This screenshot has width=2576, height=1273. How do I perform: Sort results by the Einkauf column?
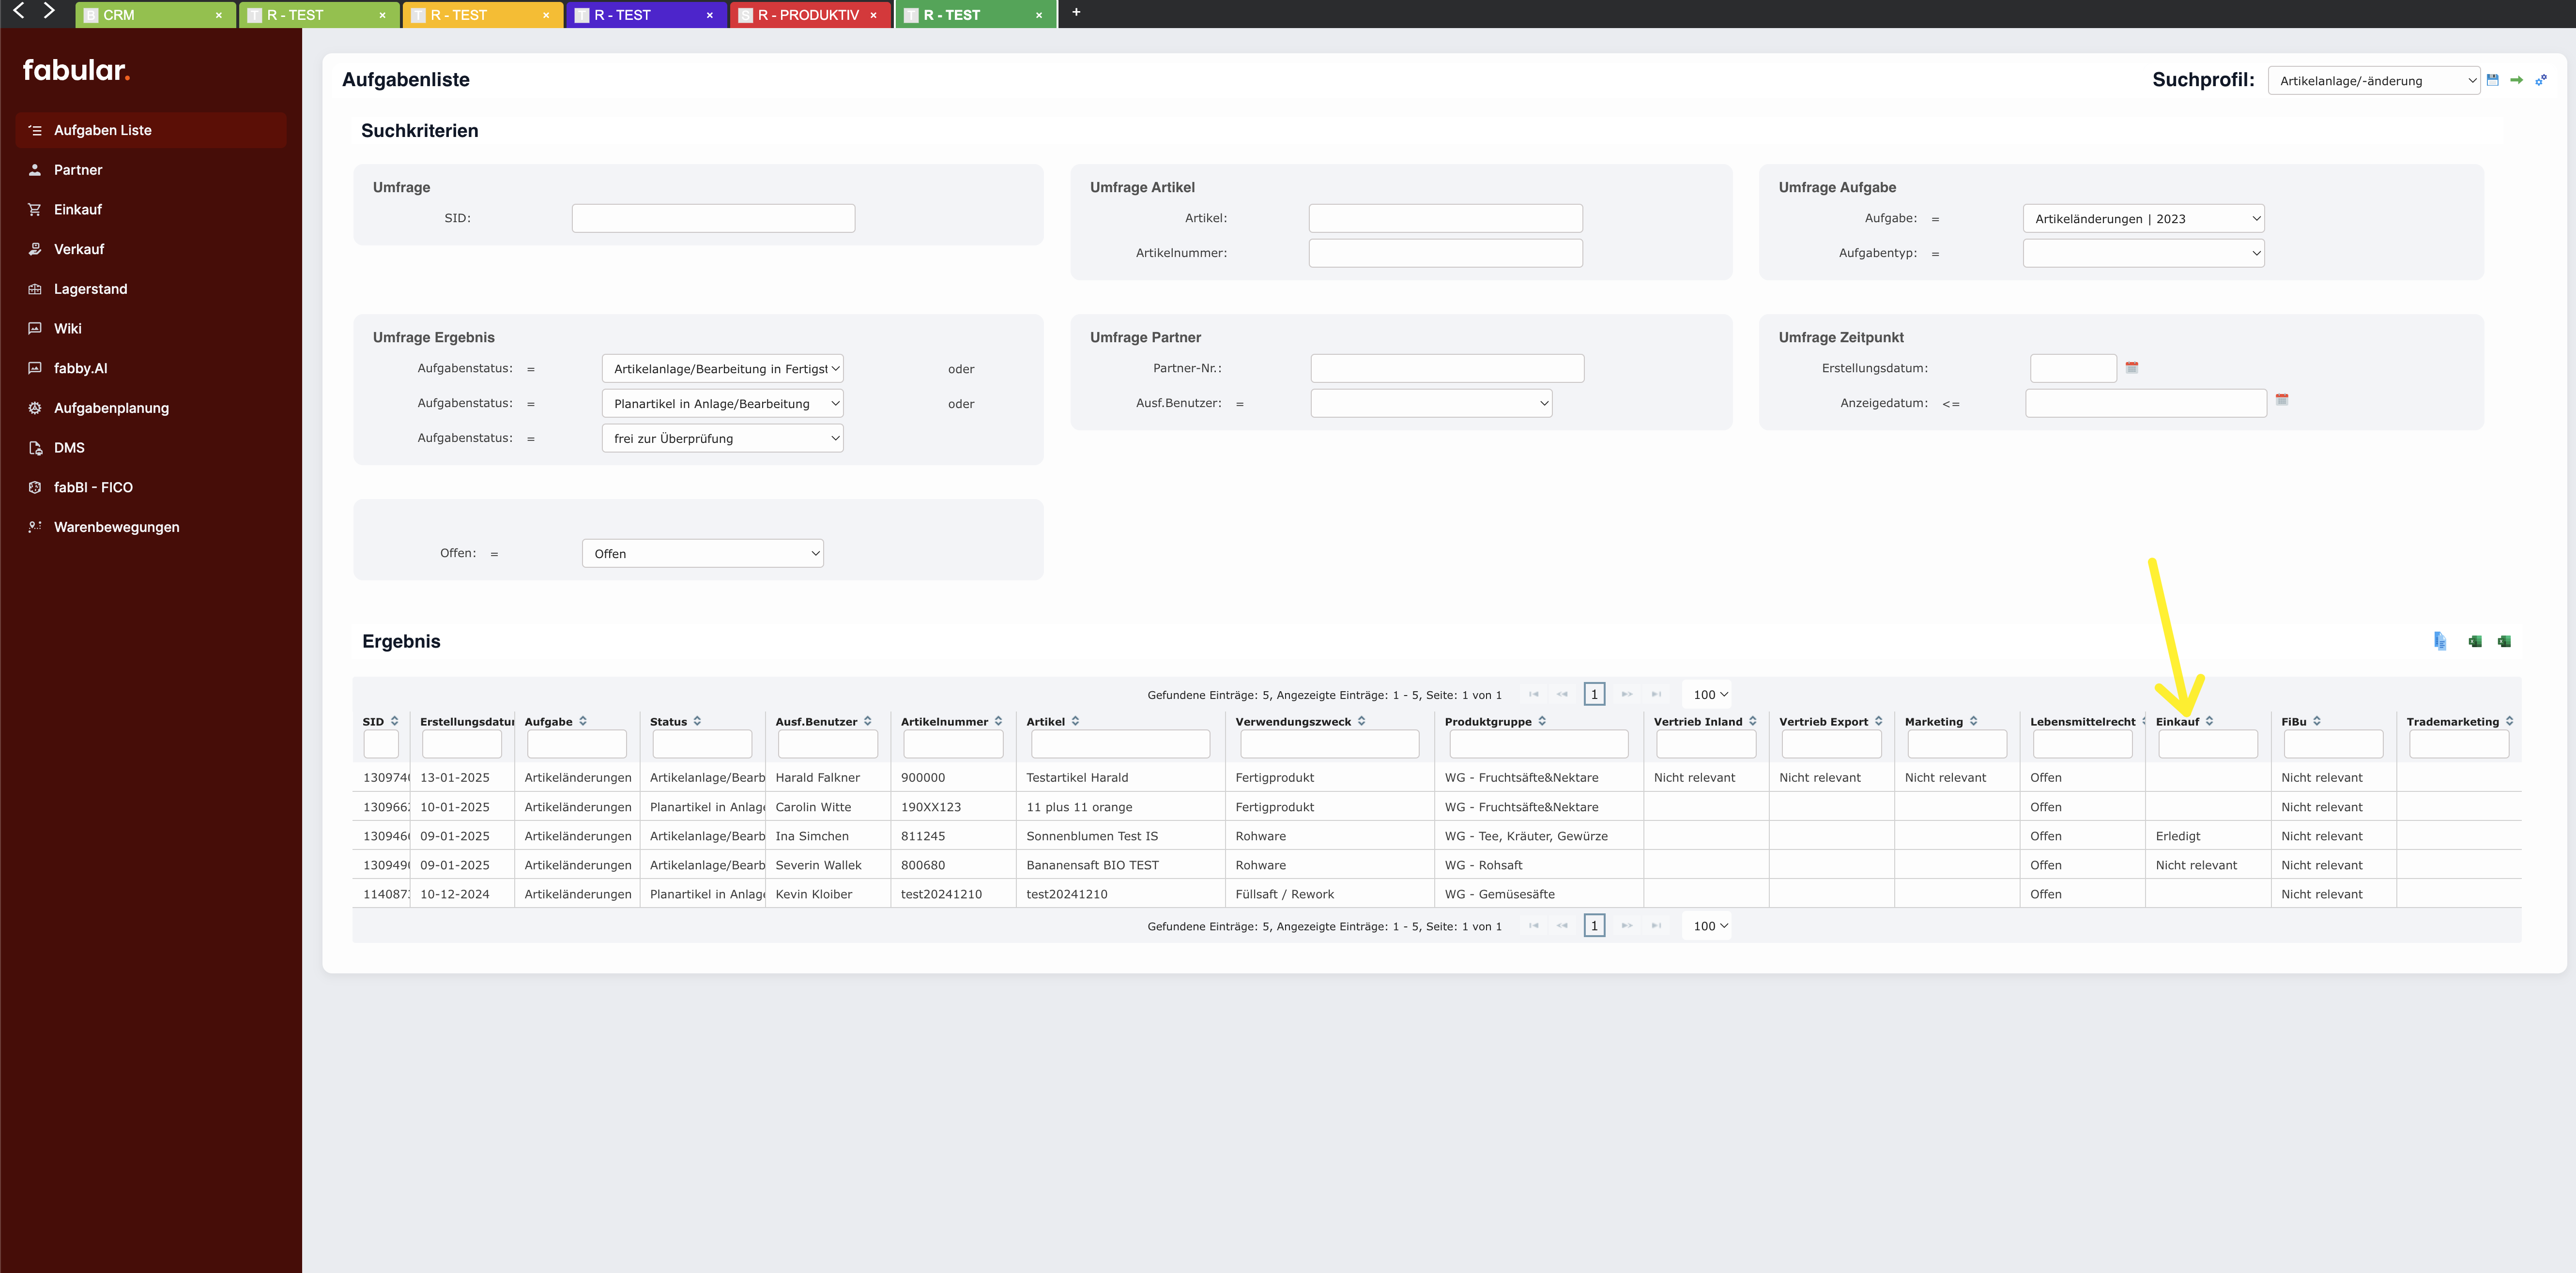(x=2210, y=720)
